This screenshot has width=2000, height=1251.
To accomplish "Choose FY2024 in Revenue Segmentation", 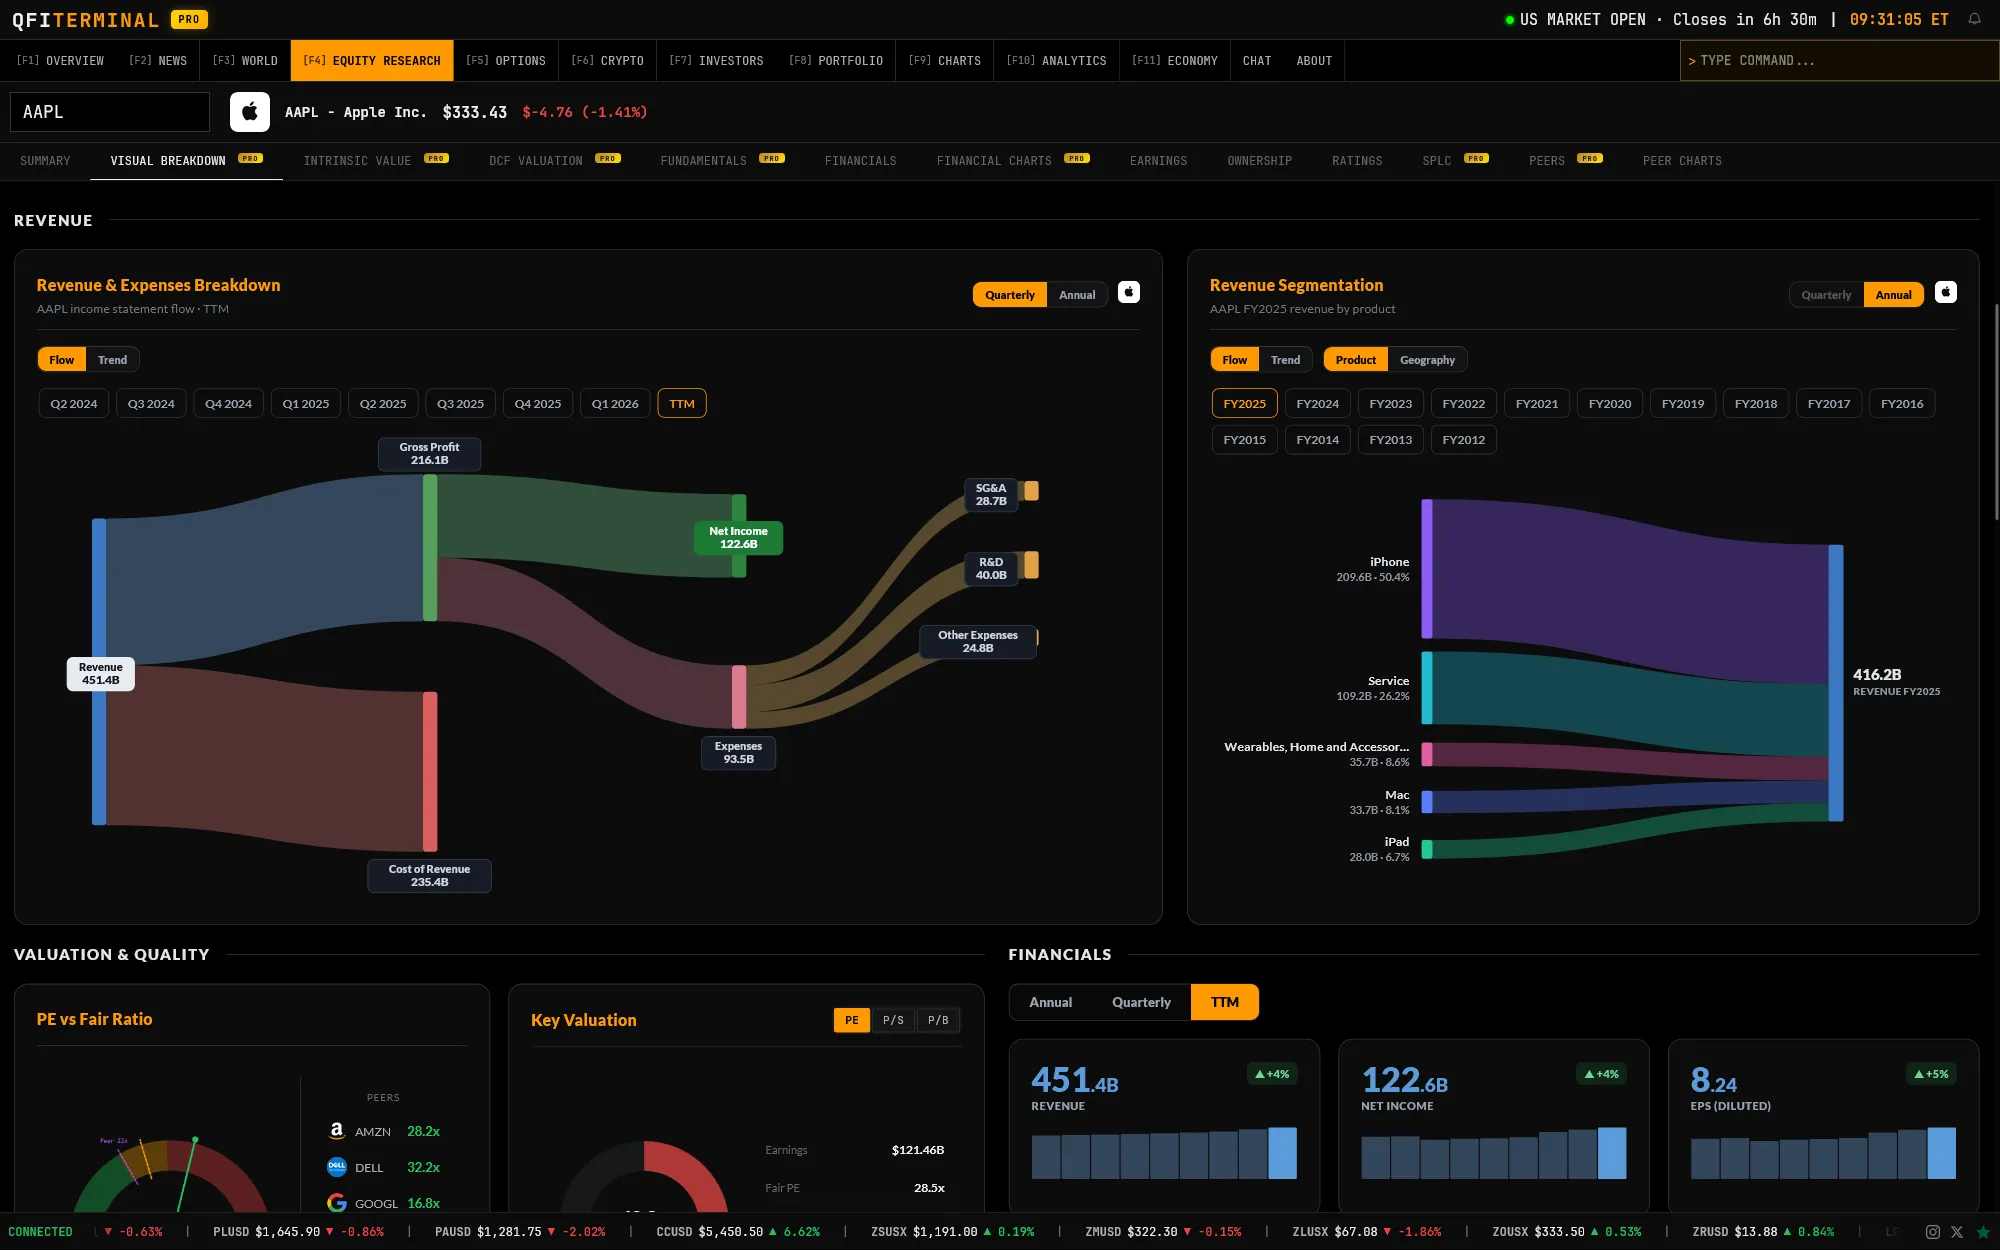I will pos(1318,404).
